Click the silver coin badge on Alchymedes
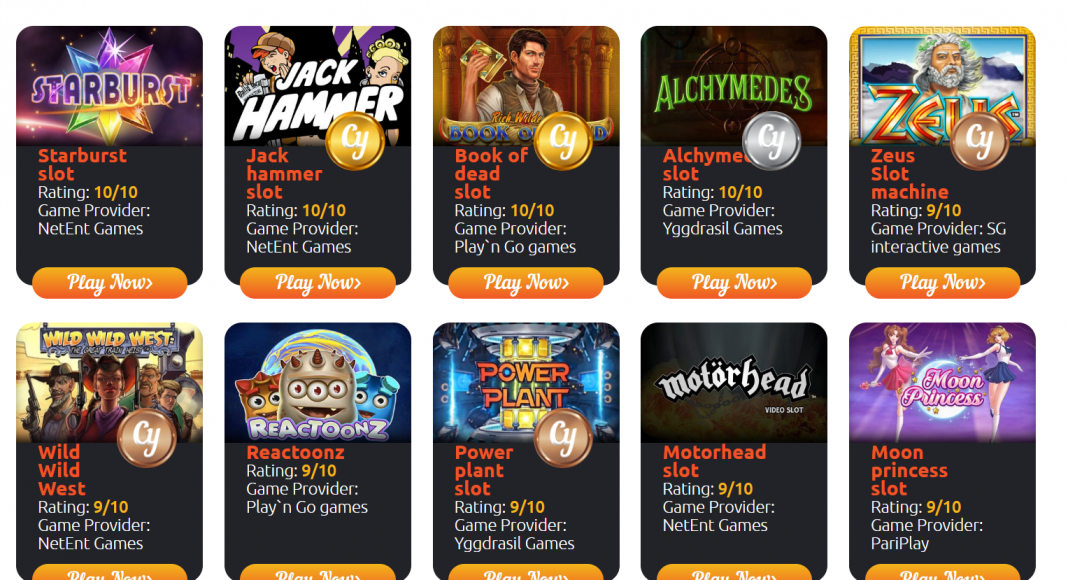Image resolution: width=1068 pixels, height=580 pixels. [x=771, y=141]
